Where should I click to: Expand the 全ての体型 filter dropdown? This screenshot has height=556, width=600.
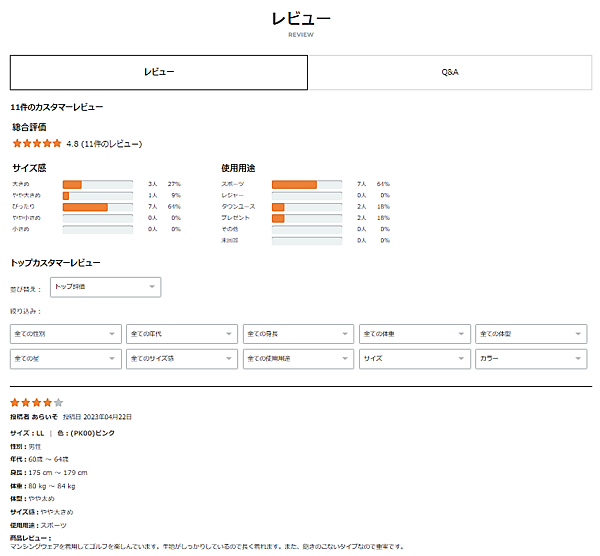[x=531, y=333]
